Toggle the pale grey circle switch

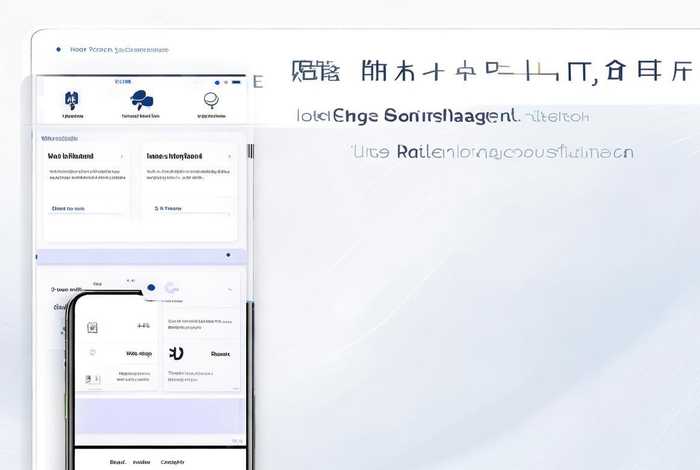coord(170,288)
